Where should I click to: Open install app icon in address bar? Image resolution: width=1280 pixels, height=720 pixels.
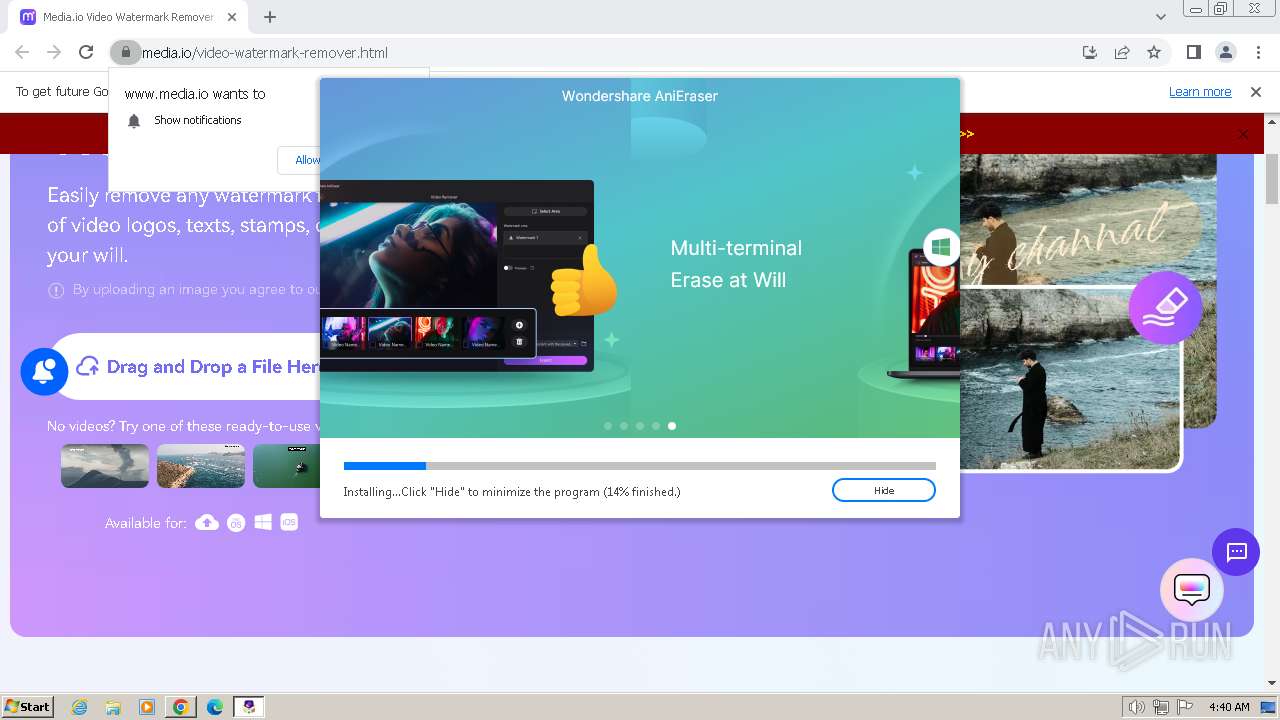coord(1090,52)
